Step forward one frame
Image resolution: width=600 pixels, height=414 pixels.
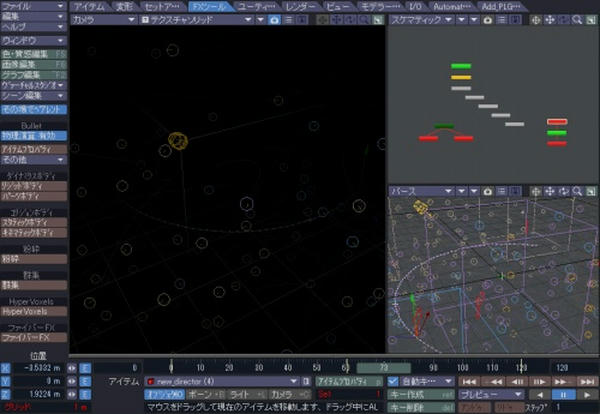tap(540, 381)
